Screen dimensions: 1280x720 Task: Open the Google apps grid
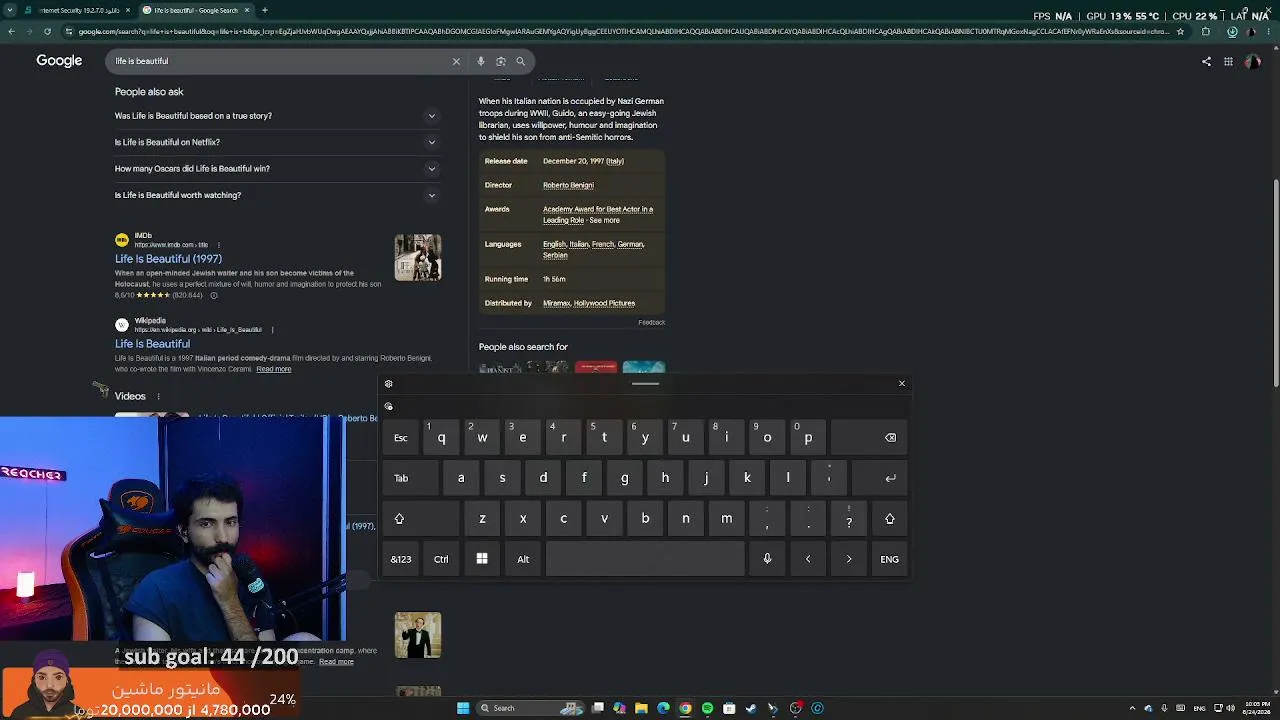click(1228, 61)
